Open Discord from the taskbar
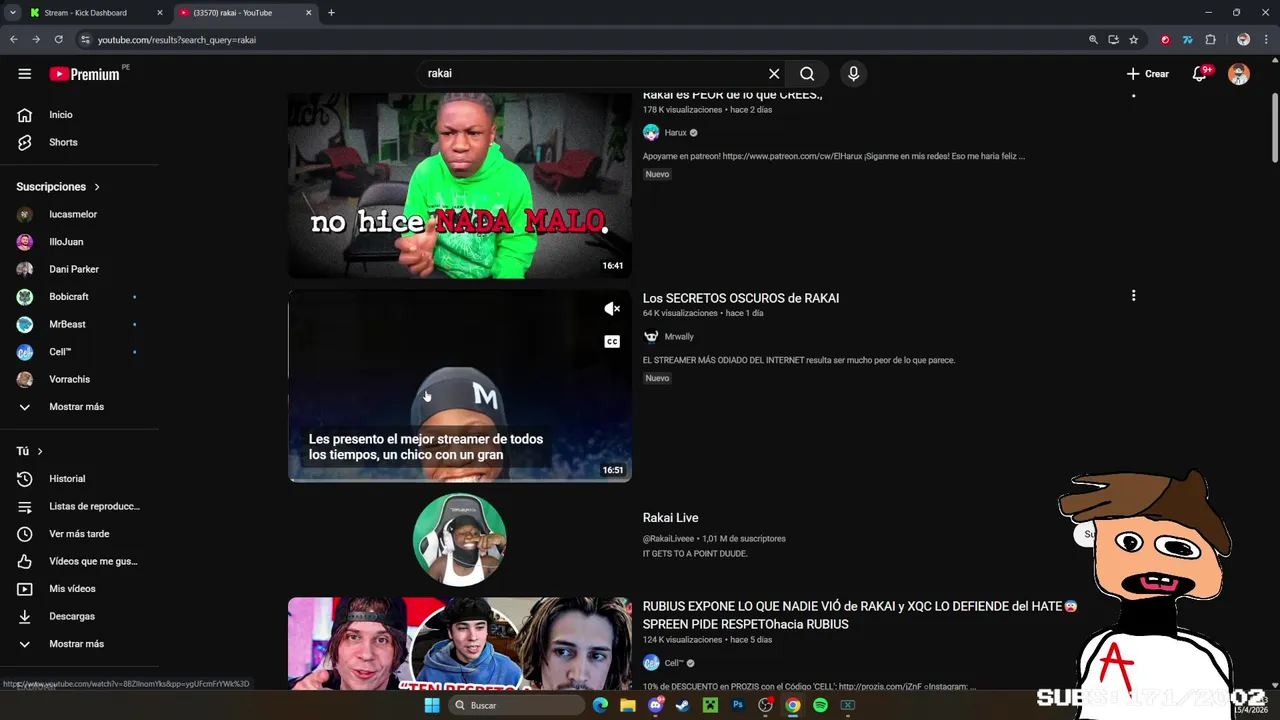This screenshot has width=1280, height=720. 656,705
